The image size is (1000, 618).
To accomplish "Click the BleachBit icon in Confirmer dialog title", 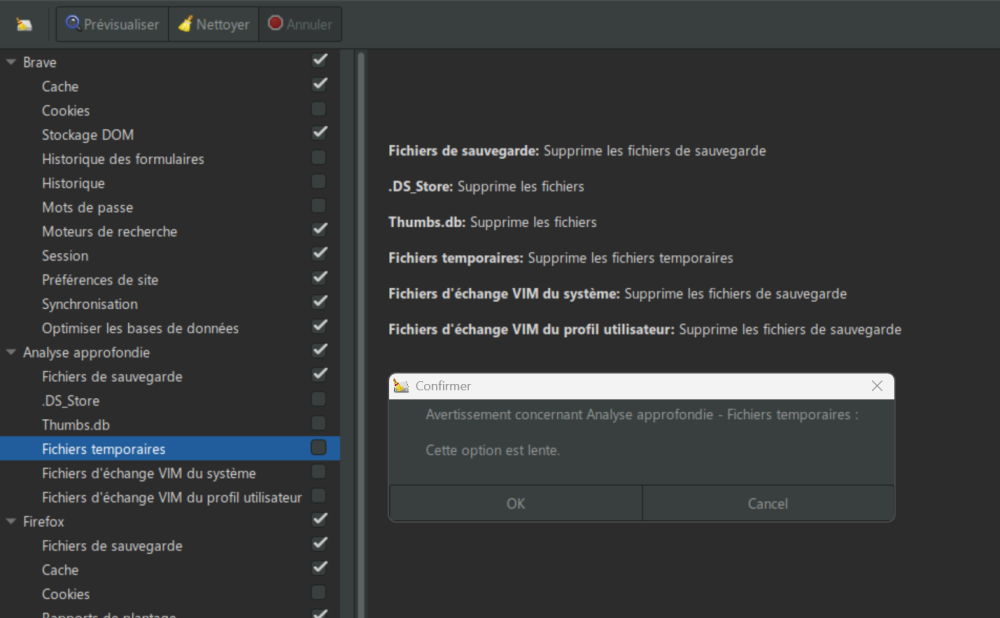I will coord(402,386).
